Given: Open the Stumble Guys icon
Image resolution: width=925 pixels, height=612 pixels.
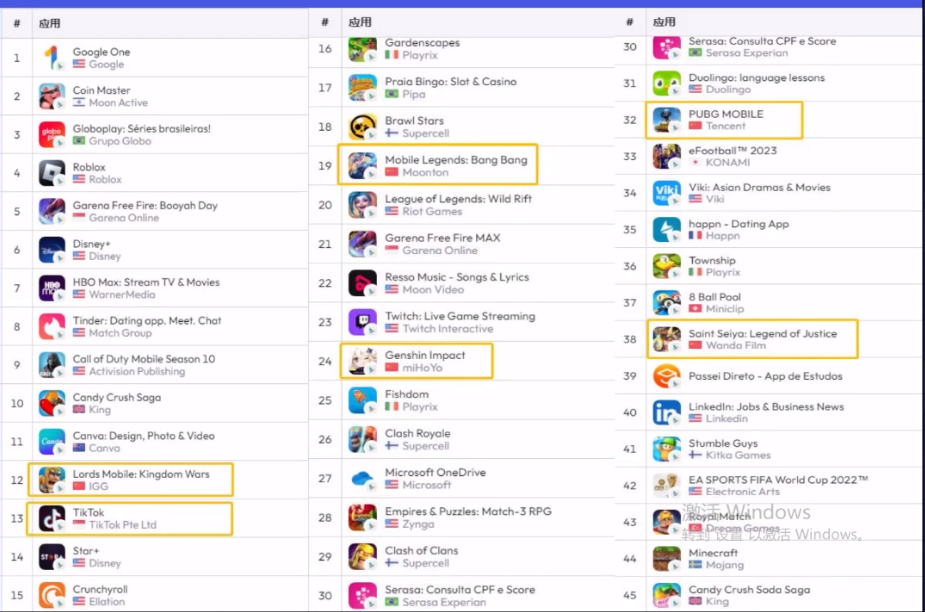Looking at the screenshot, I should pos(667,449).
